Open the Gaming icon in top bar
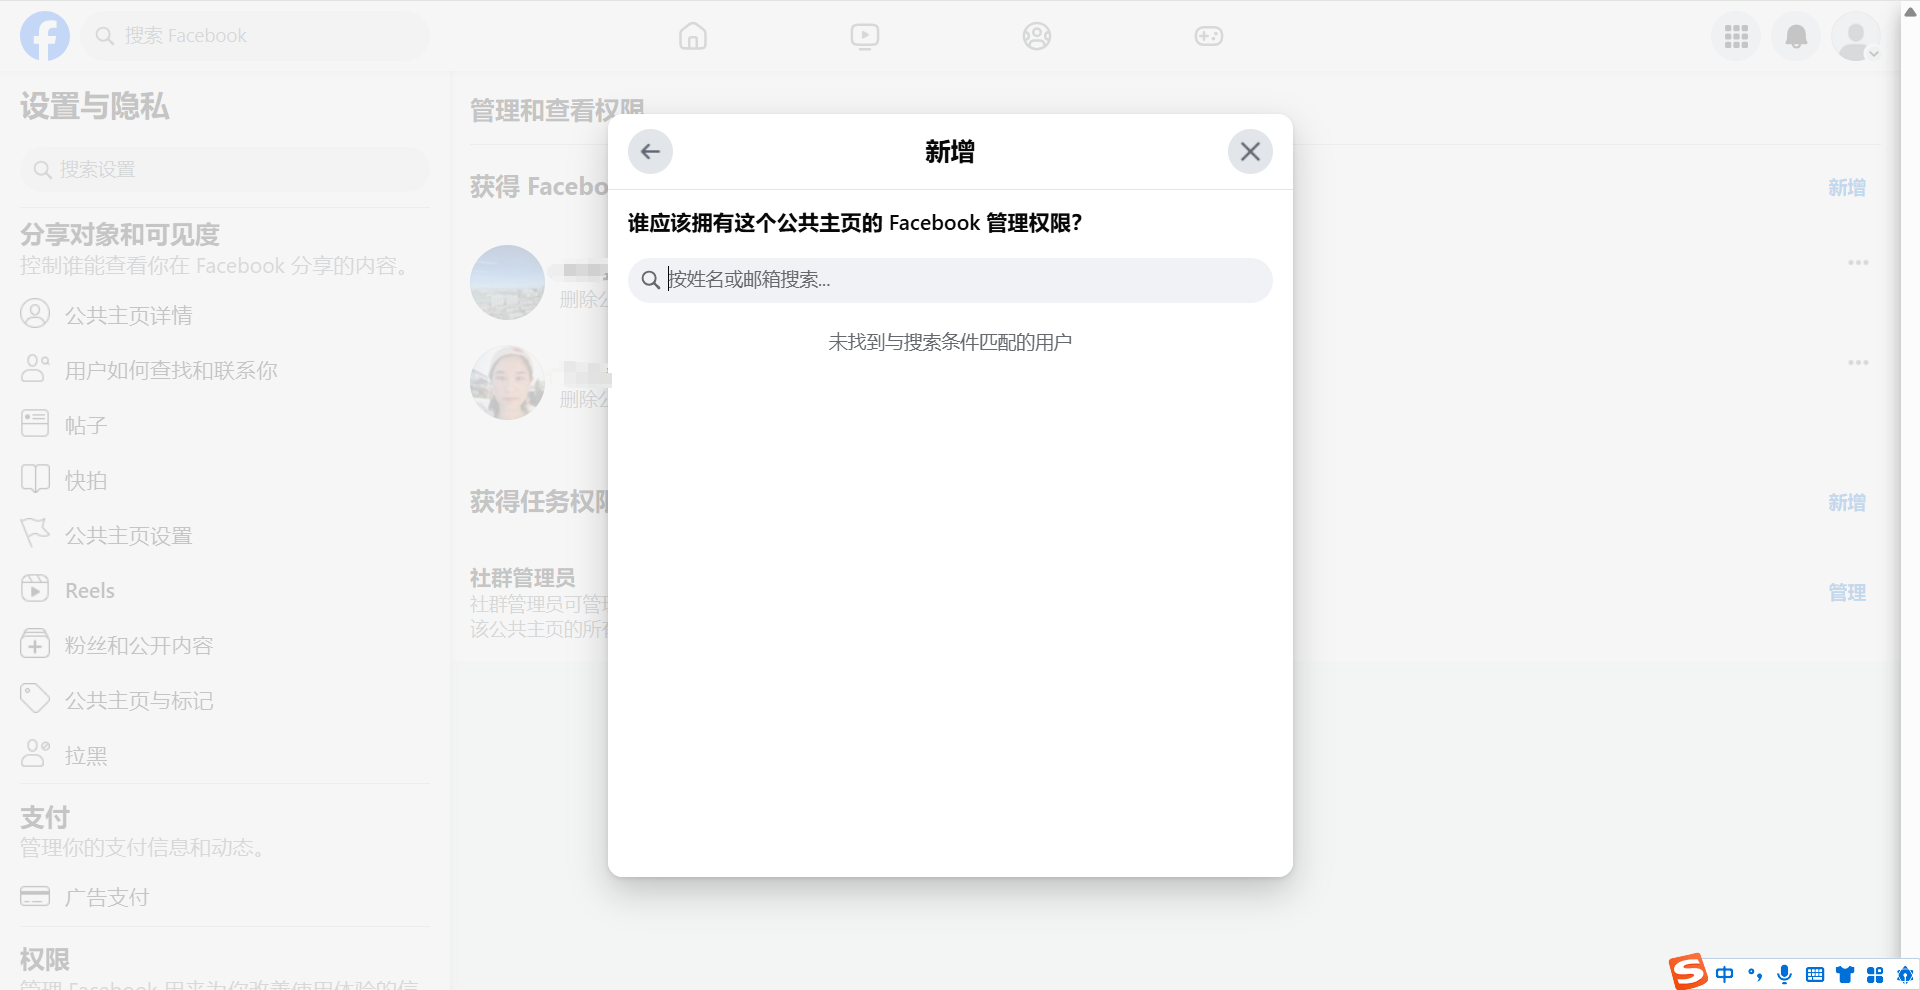The image size is (1920, 990). click(1209, 36)
